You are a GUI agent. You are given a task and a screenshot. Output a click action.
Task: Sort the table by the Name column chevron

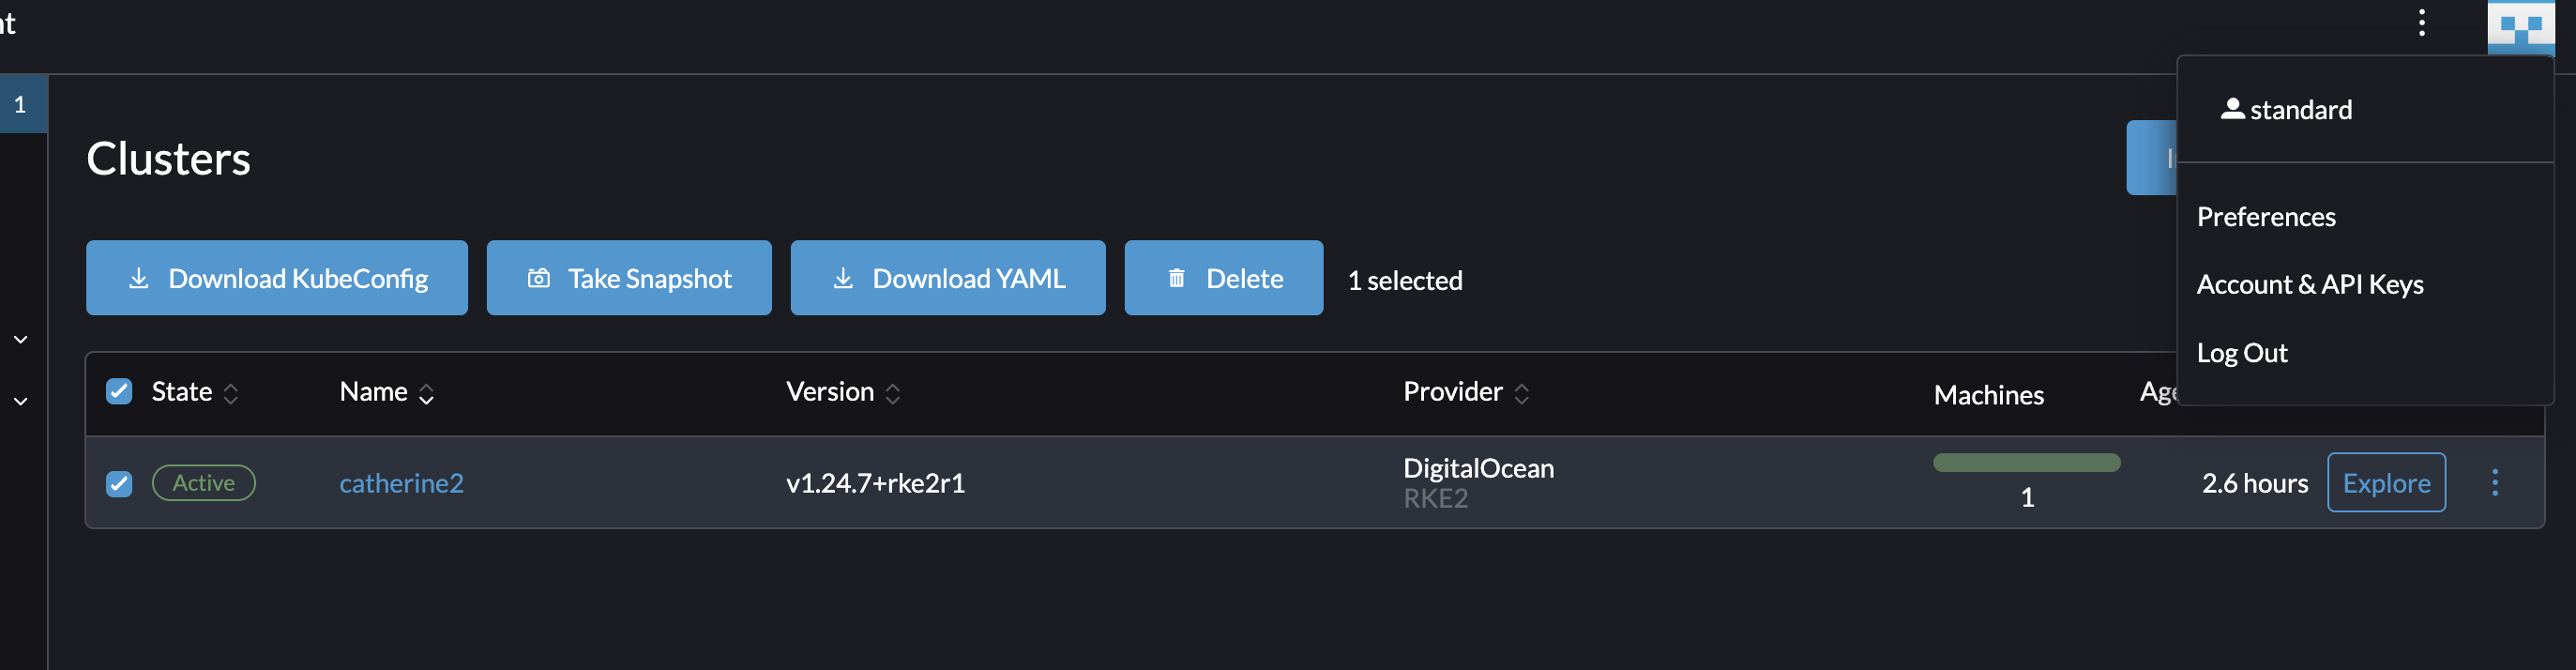pos(427,393)
